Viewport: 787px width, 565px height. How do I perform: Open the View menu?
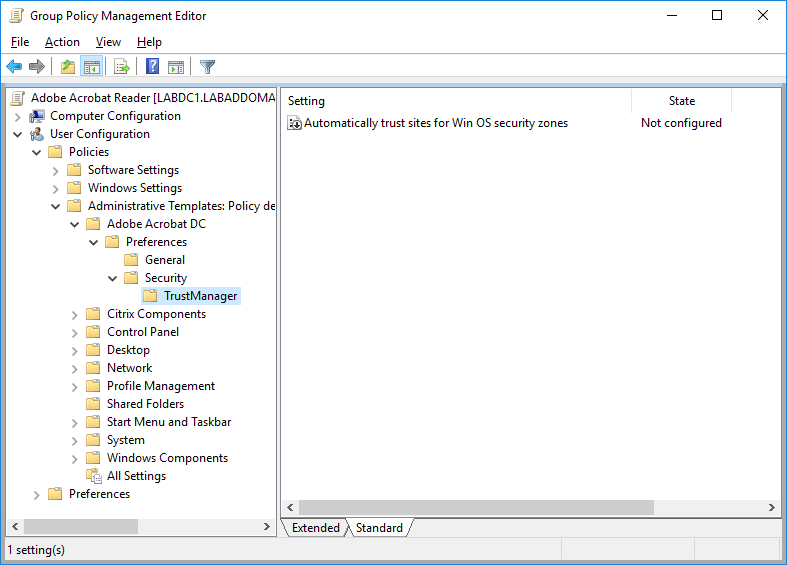pos(108,42)
